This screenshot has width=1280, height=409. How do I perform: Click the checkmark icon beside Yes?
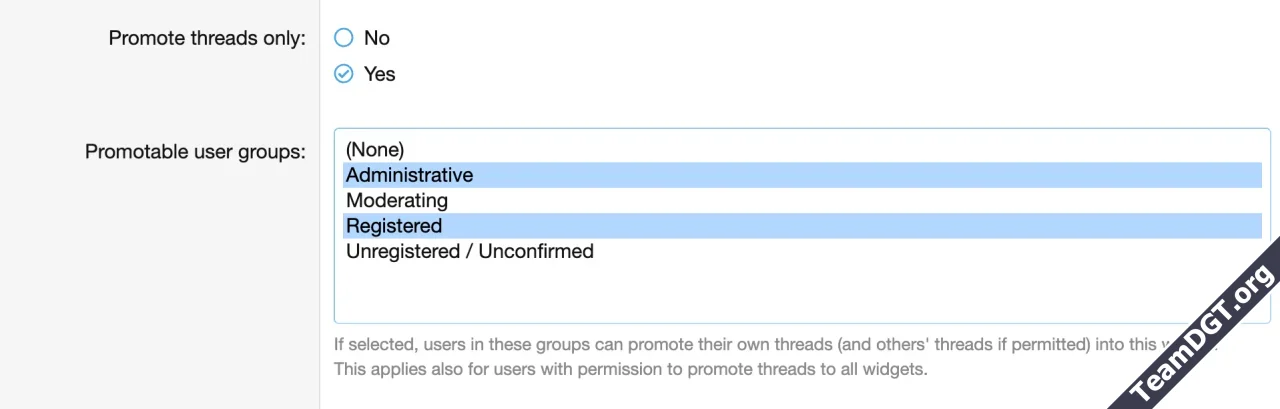coord(344,74)
